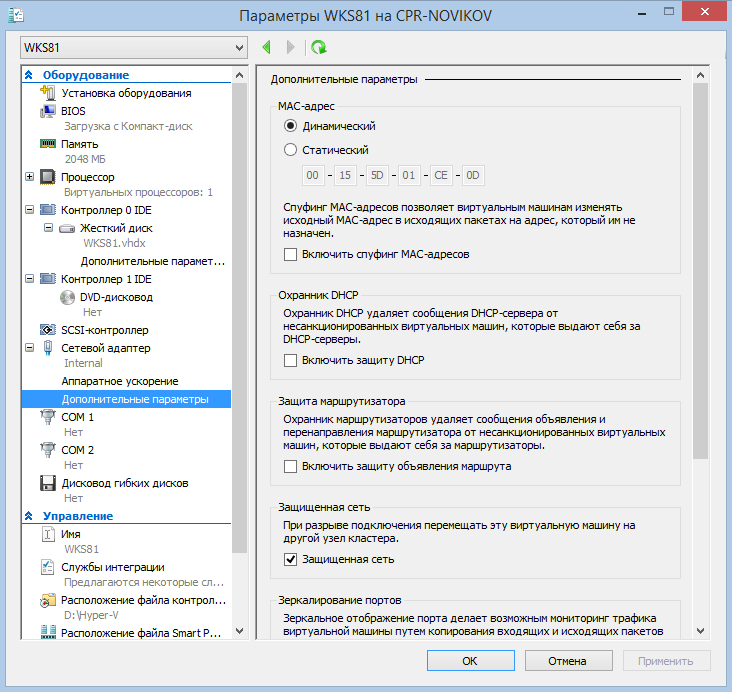Screen dimensions: 732x692
Task: Uncheck the Защищенная сеть checkbox
Action: tap(291, 559)
